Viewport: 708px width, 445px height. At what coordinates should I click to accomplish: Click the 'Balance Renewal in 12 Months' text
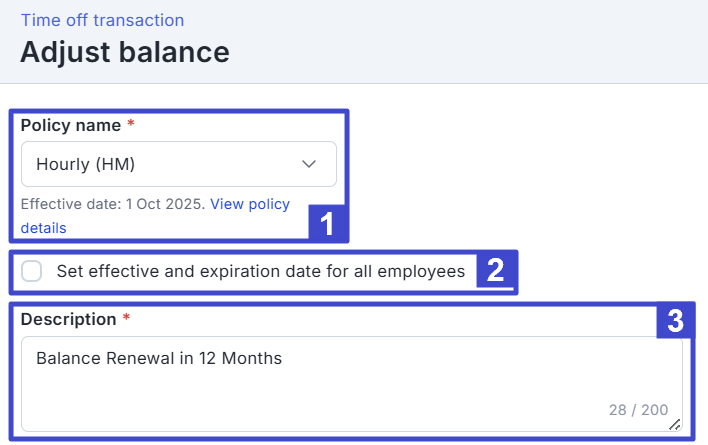pyautogui.click(x=159, y=357)
